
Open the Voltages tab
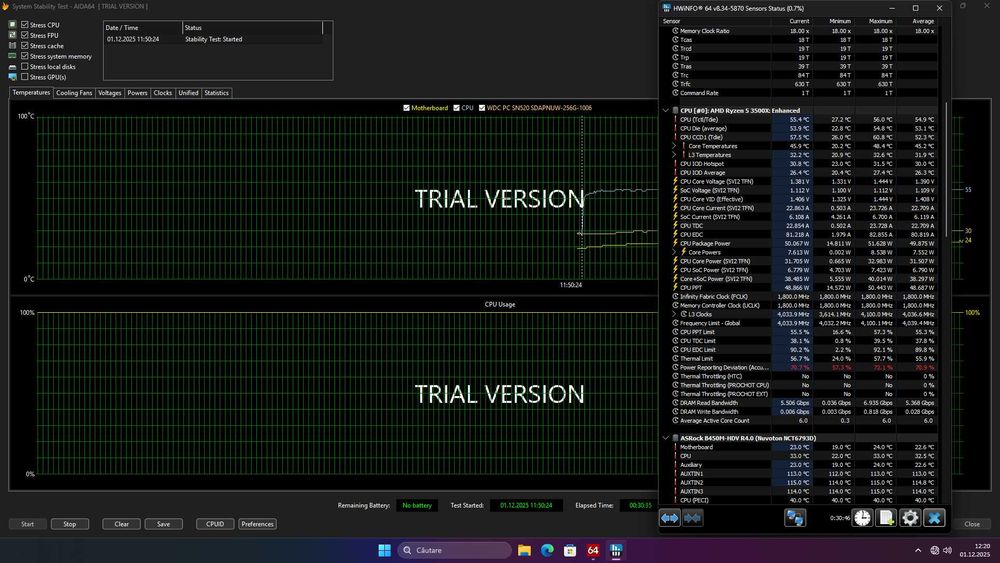click(110, 93)
